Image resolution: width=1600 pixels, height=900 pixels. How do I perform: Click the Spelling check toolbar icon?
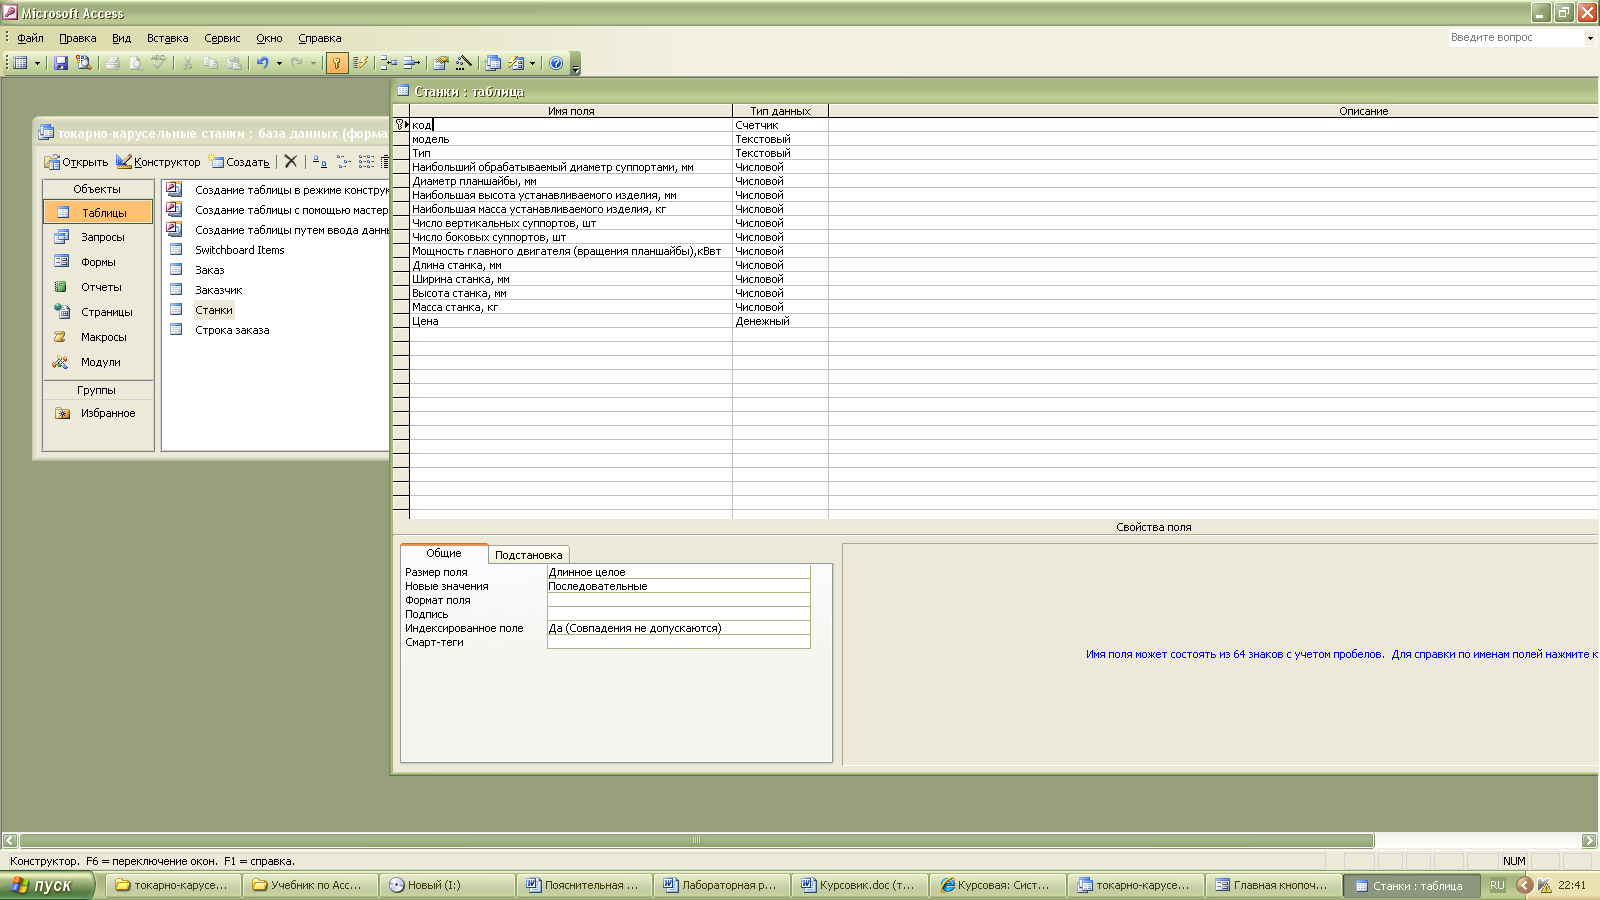click(x=159, y=63)
